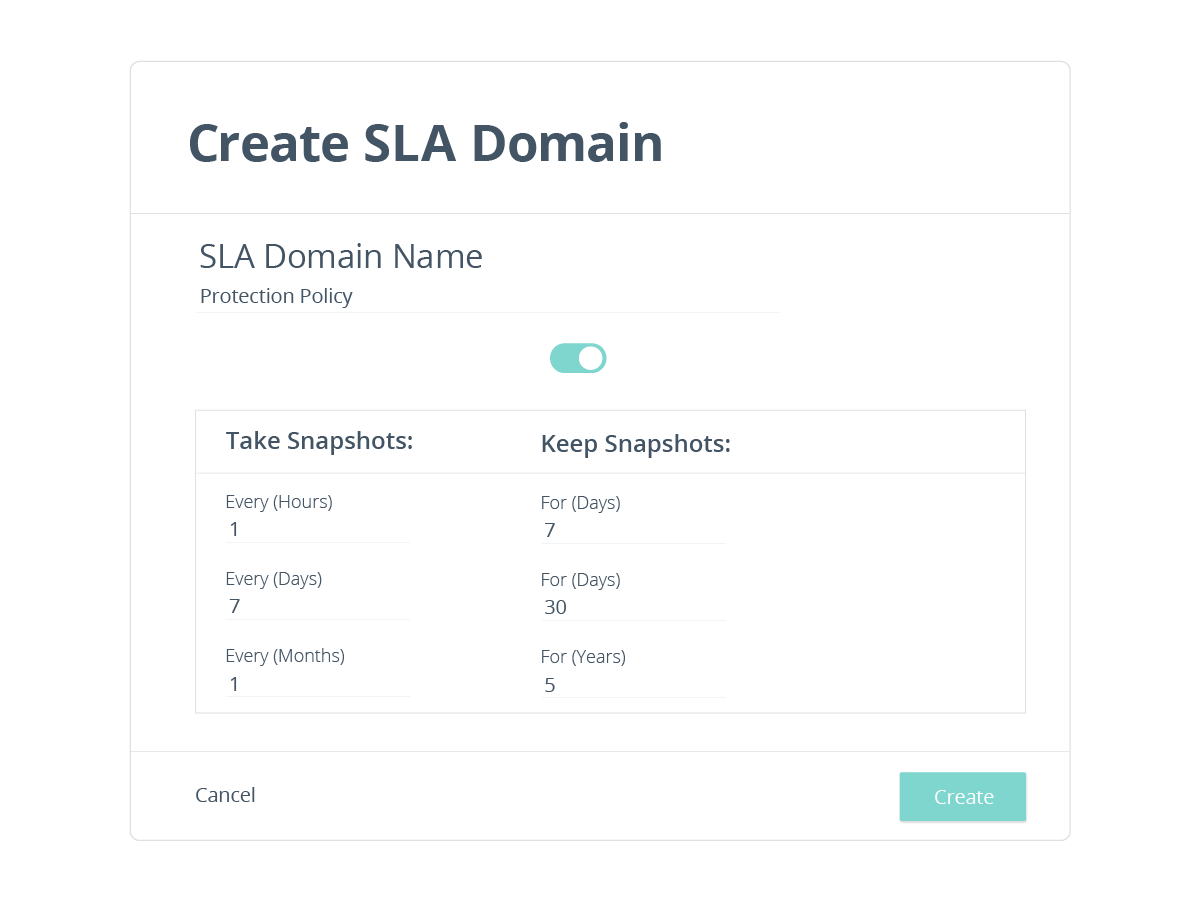This screenshot has width=1201, height=901.
Task: Set the Every (Hours) snapshot value
Action: 318,530
